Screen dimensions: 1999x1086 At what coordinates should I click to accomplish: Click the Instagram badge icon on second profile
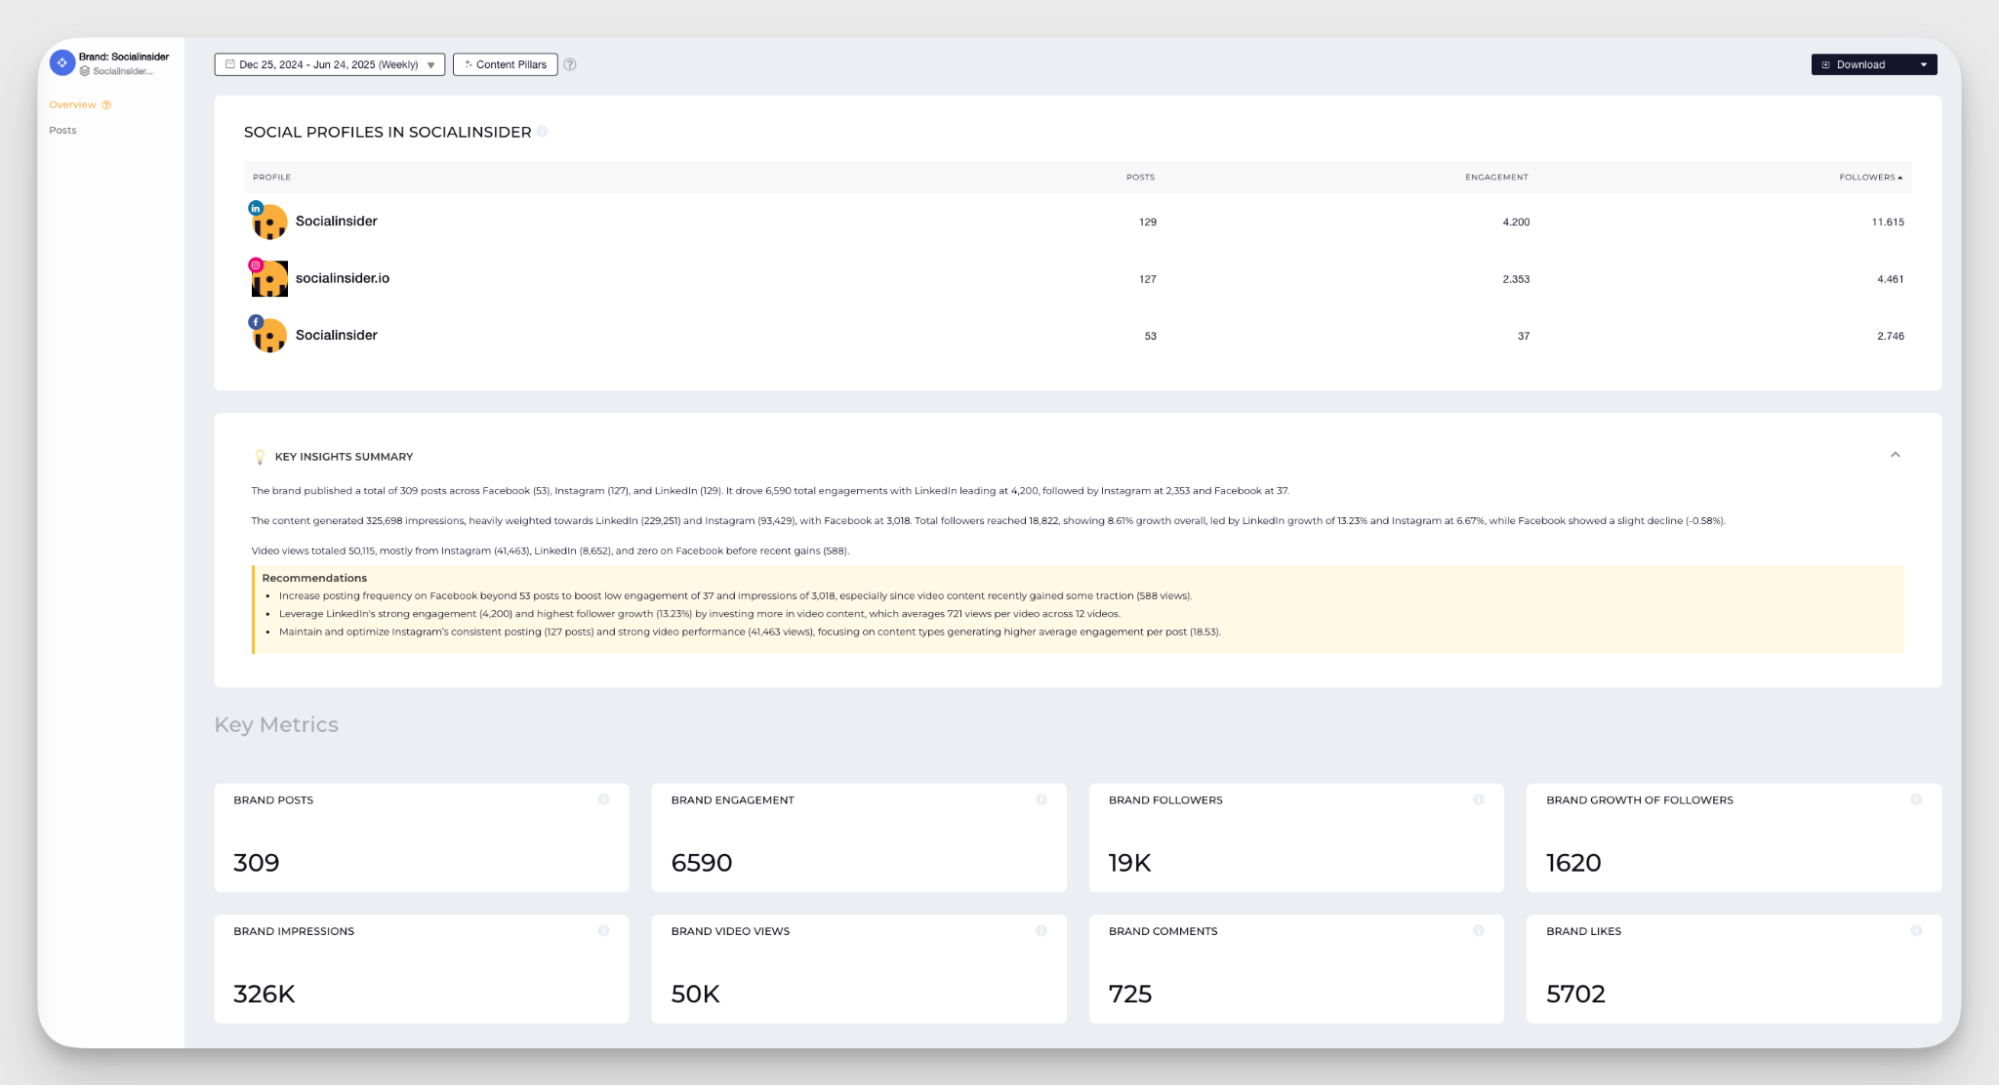256,265
